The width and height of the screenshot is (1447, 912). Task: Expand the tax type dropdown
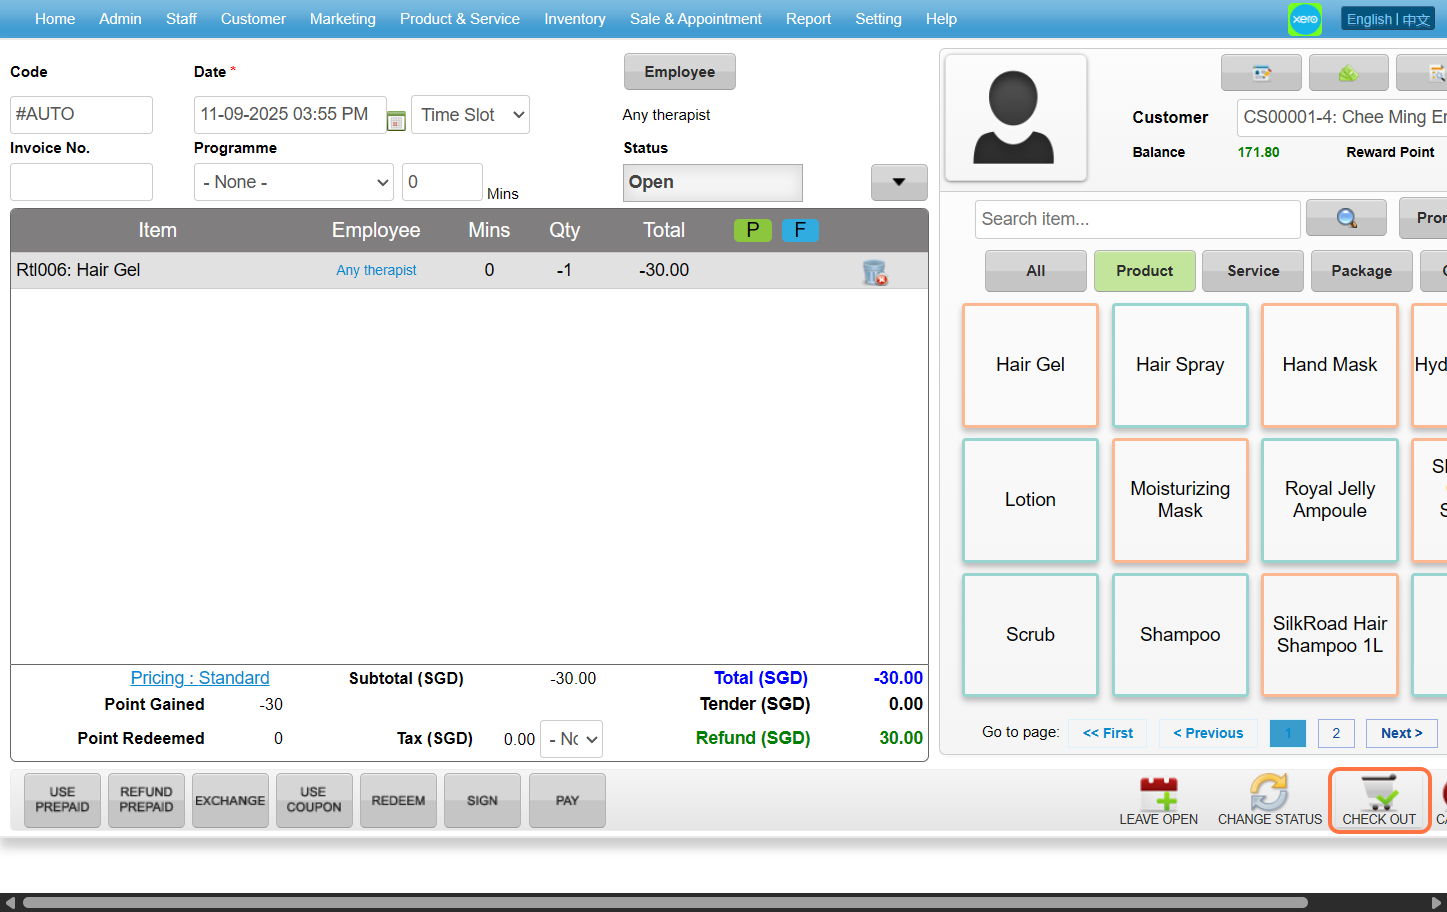pos(572,739)
